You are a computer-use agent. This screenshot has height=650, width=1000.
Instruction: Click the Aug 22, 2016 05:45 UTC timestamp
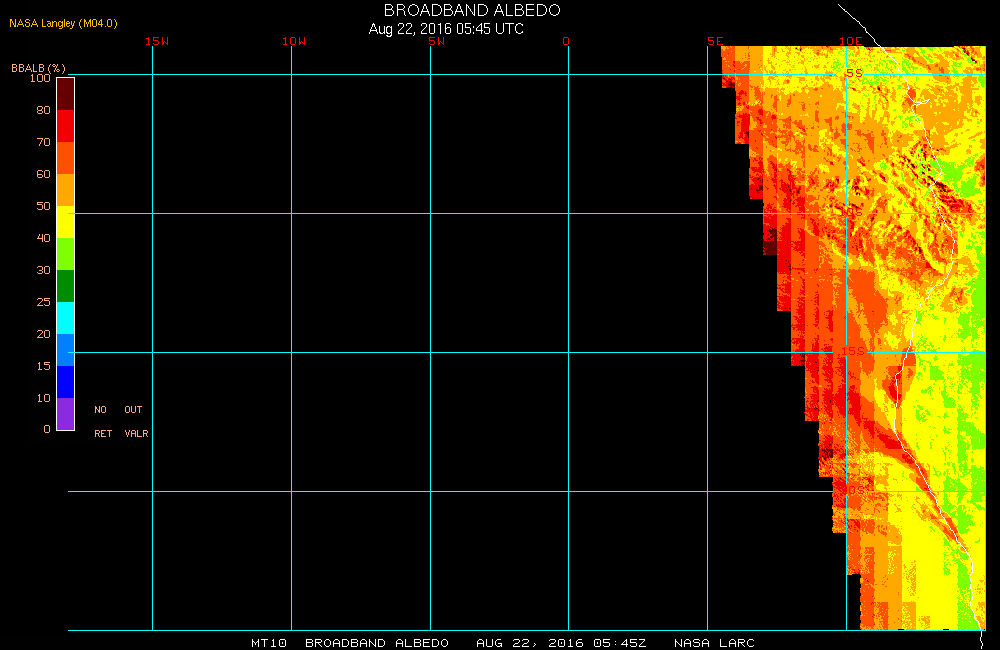pos(446,29)
